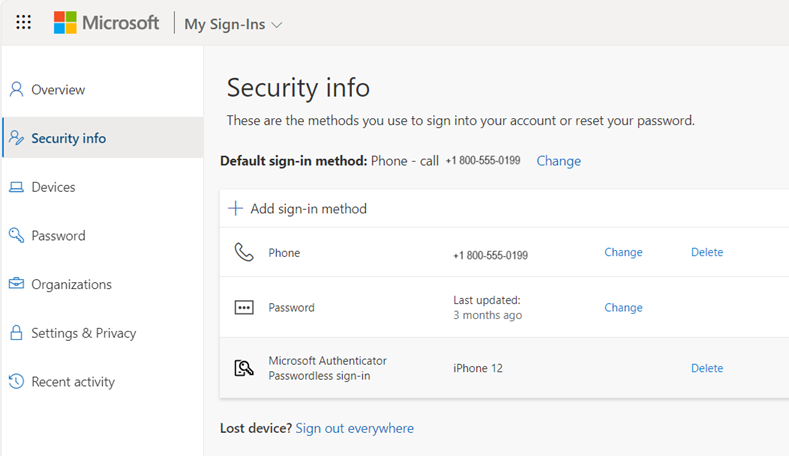This screenshot has width=789, height=456.
Task: Click the Organizations briefcase icon
Action: pyautogui.click(x=16, y=284)
